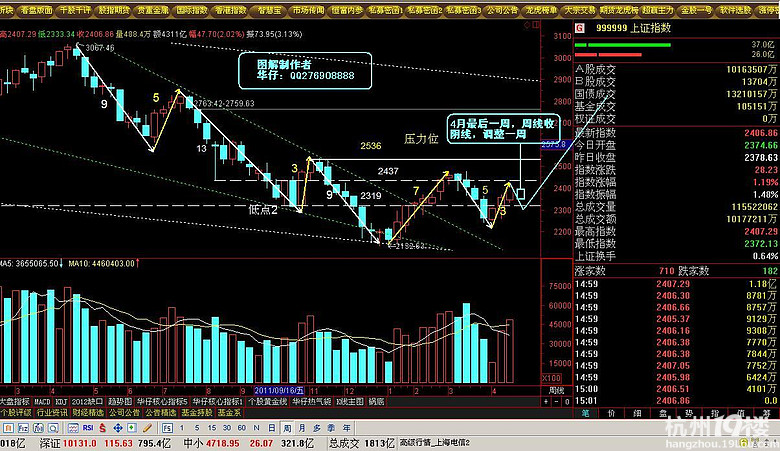The image size is (780, 451).
Task: Click the red G icon beside 999999
Action: 579,28
